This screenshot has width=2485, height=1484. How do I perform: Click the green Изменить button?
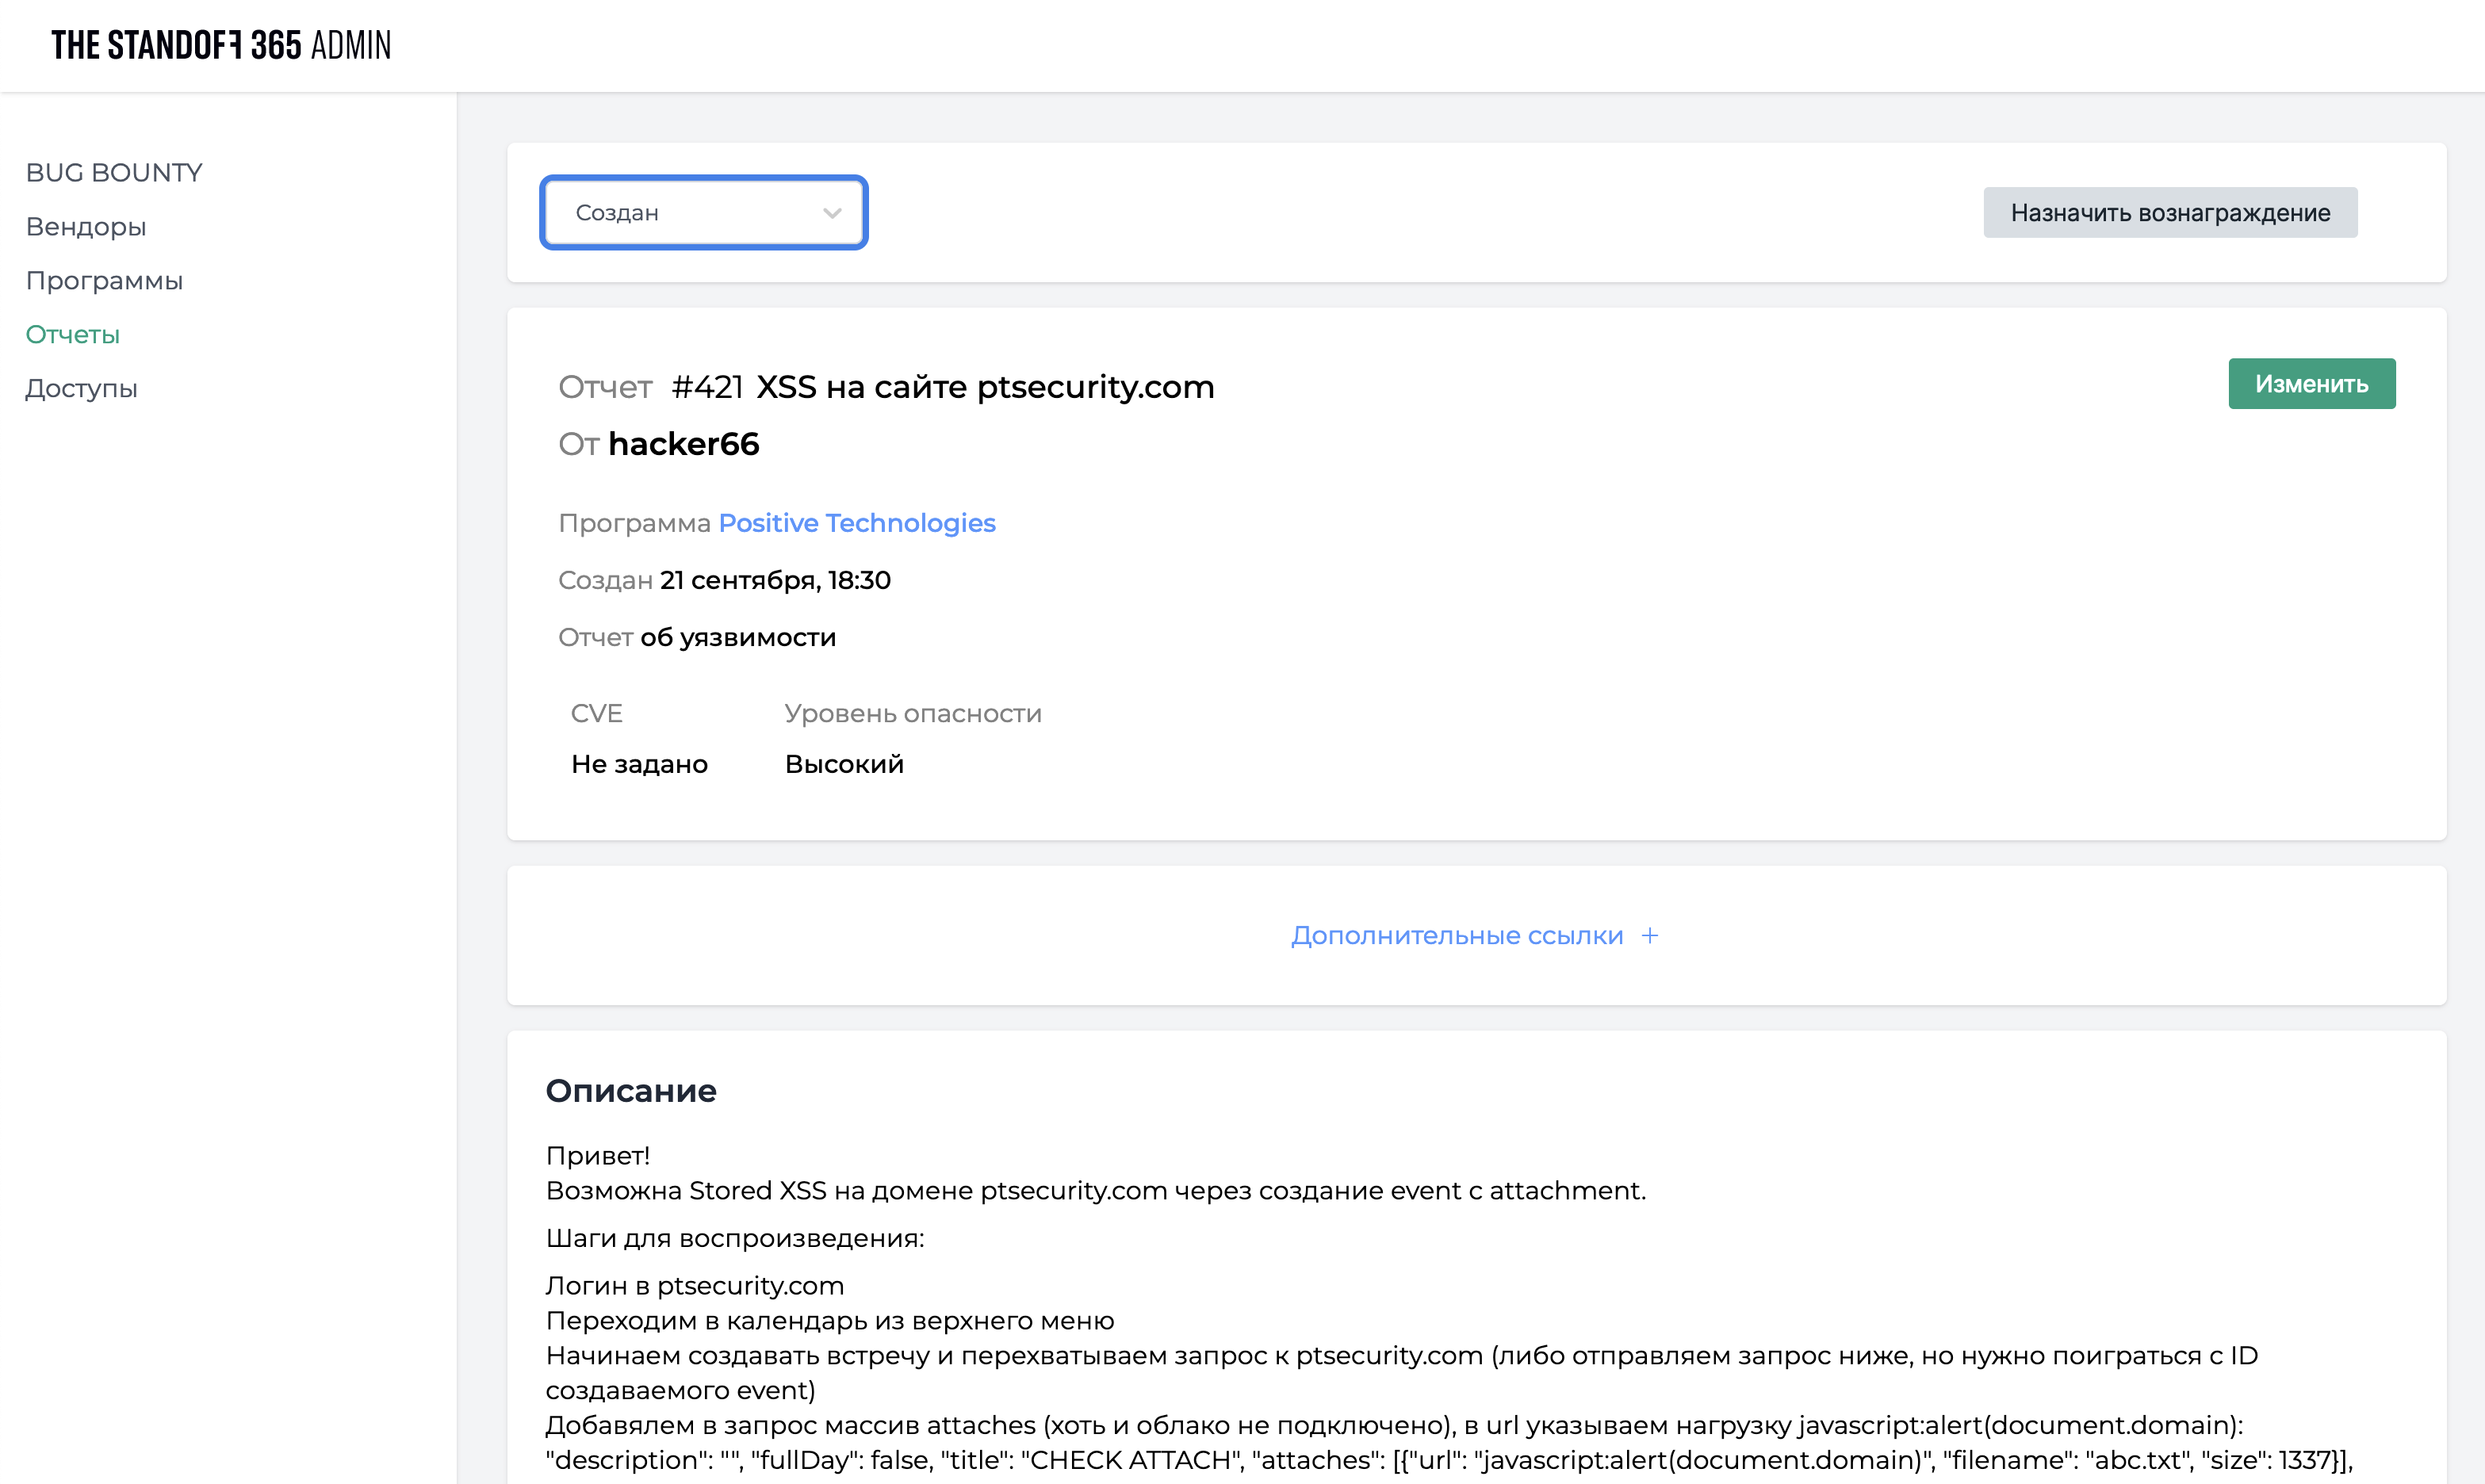coord(2311,384)
